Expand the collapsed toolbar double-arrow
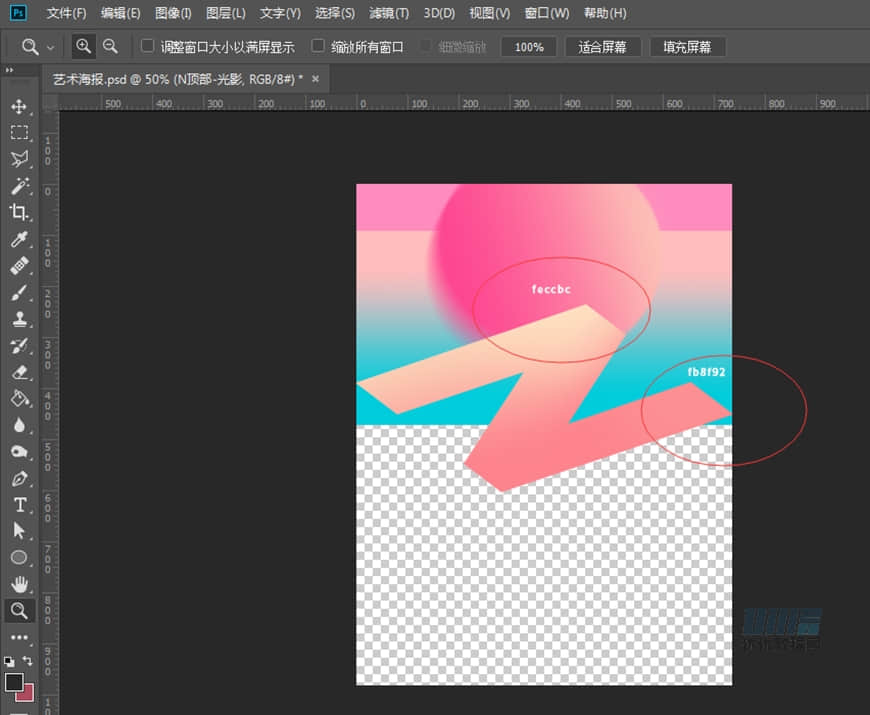The height and width of the screenshot is (715, 870). tap(9, 71)
